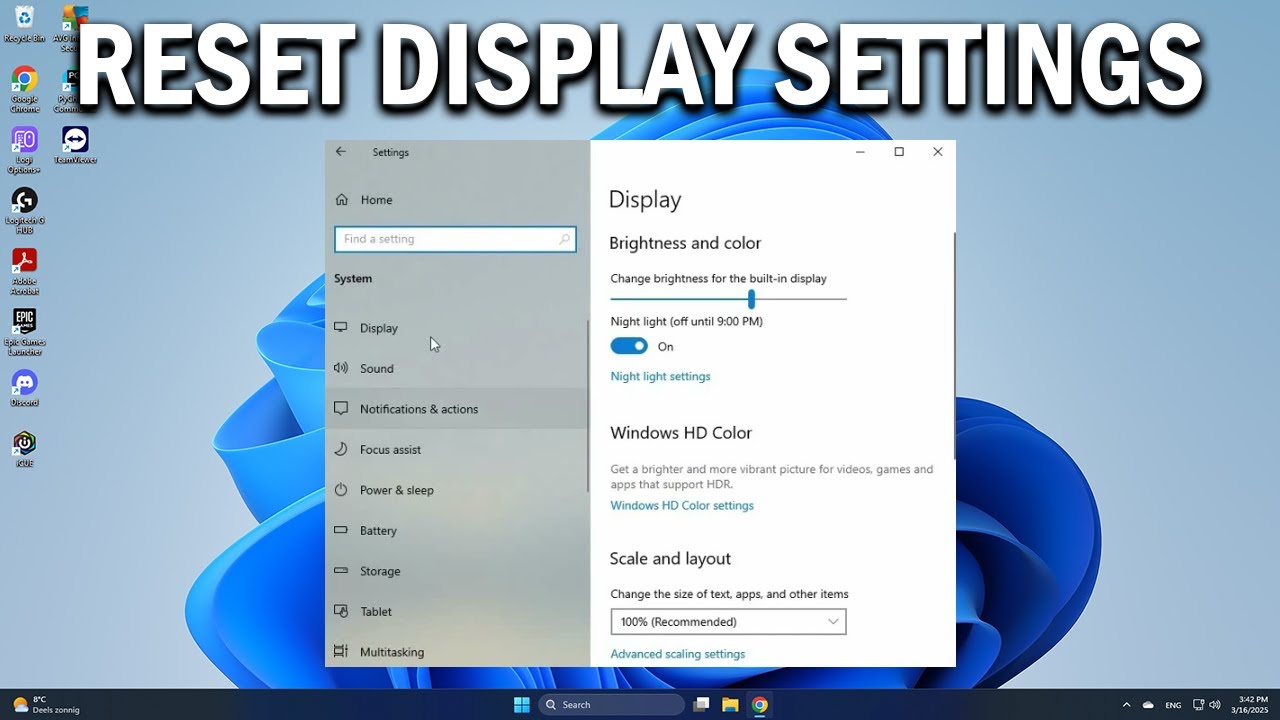Minimize the Settings window
Screen dimensions: 1280x720
click(x=860, y=152)
